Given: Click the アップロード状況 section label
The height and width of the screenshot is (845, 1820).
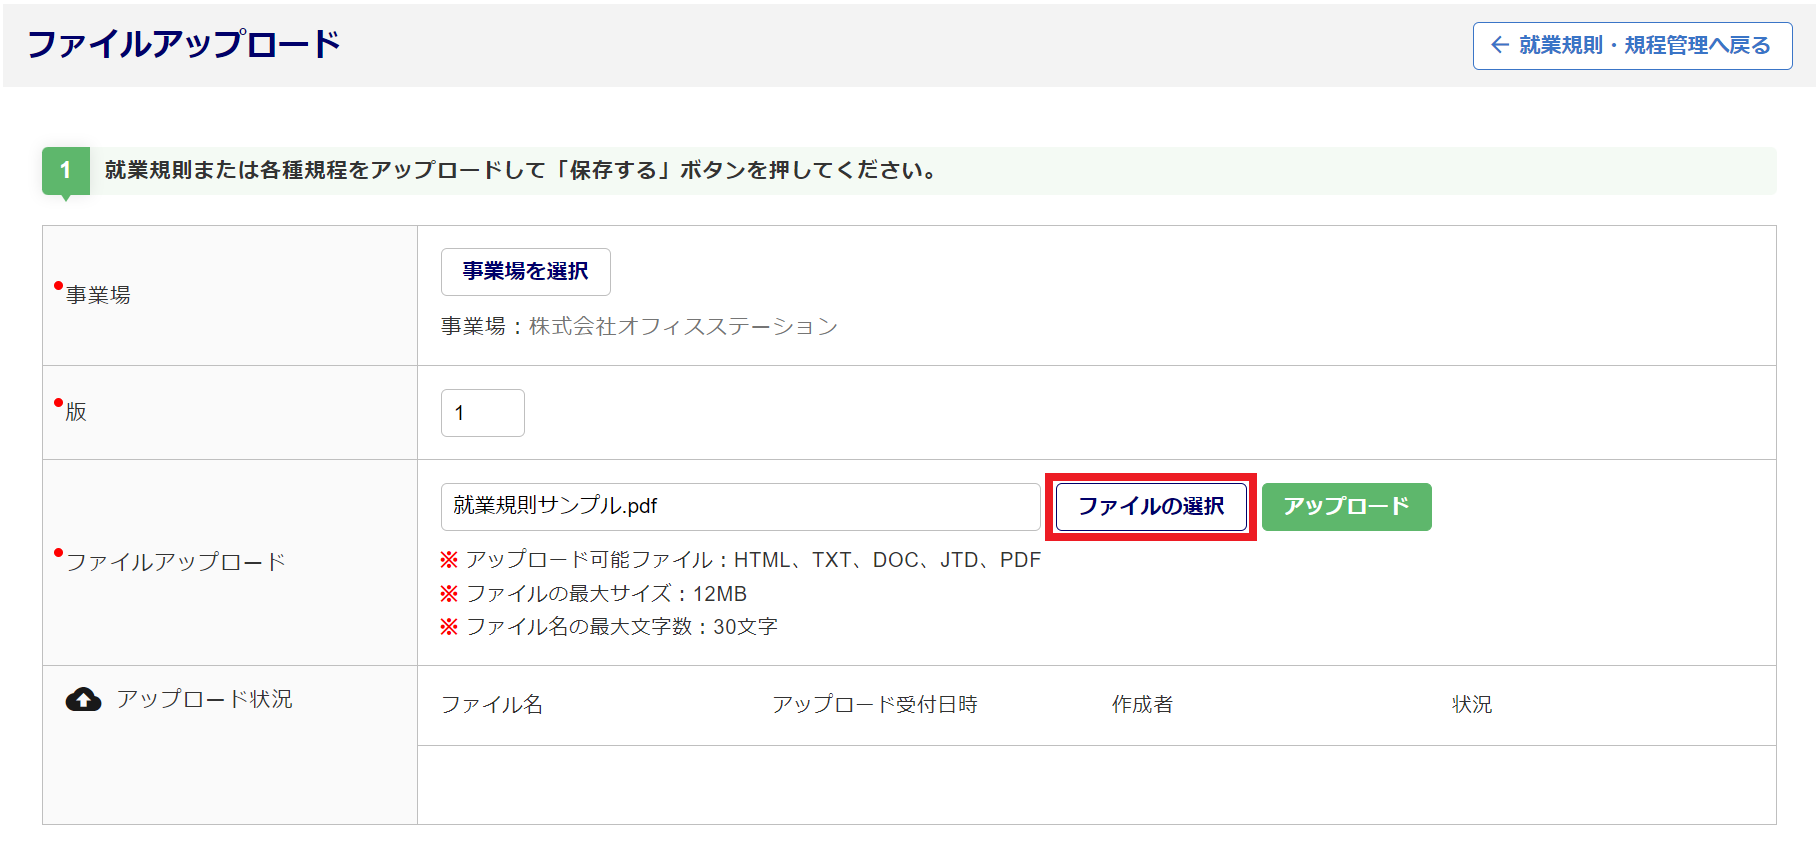Looking at the screenshot, I should (204, 699).
